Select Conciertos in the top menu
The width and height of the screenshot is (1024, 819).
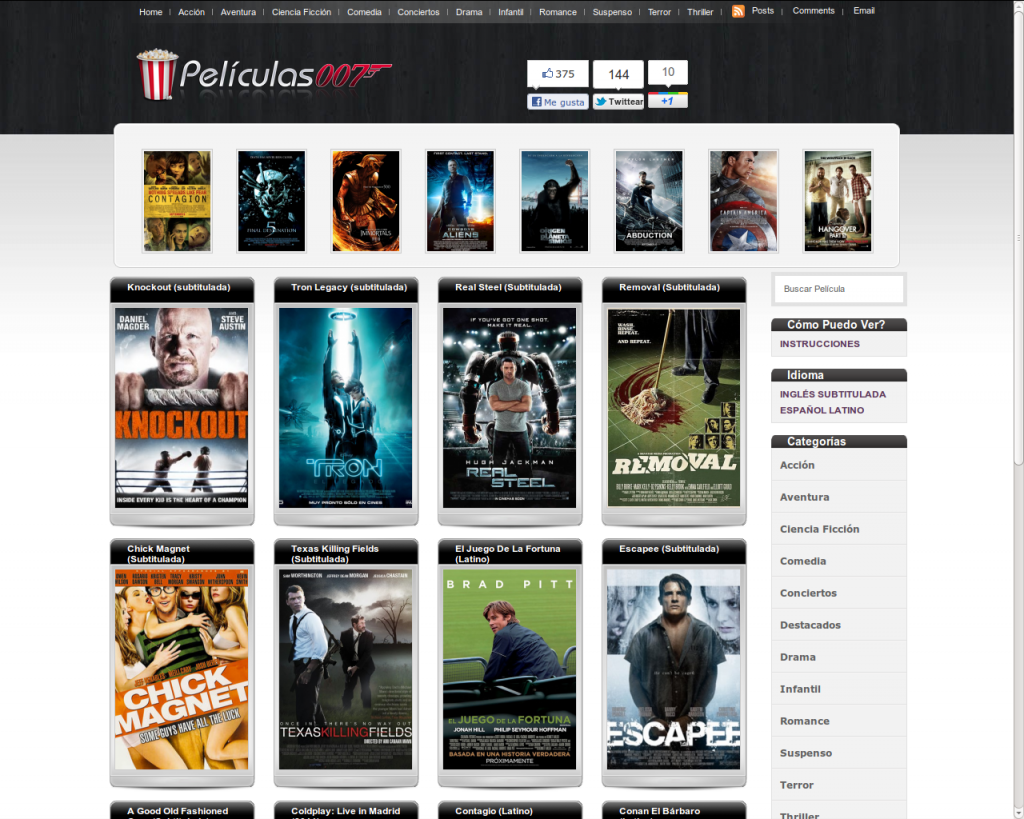(419, 12)
